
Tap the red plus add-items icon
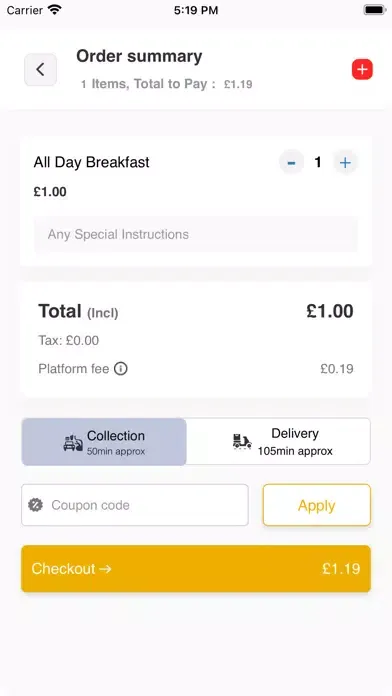362,70
